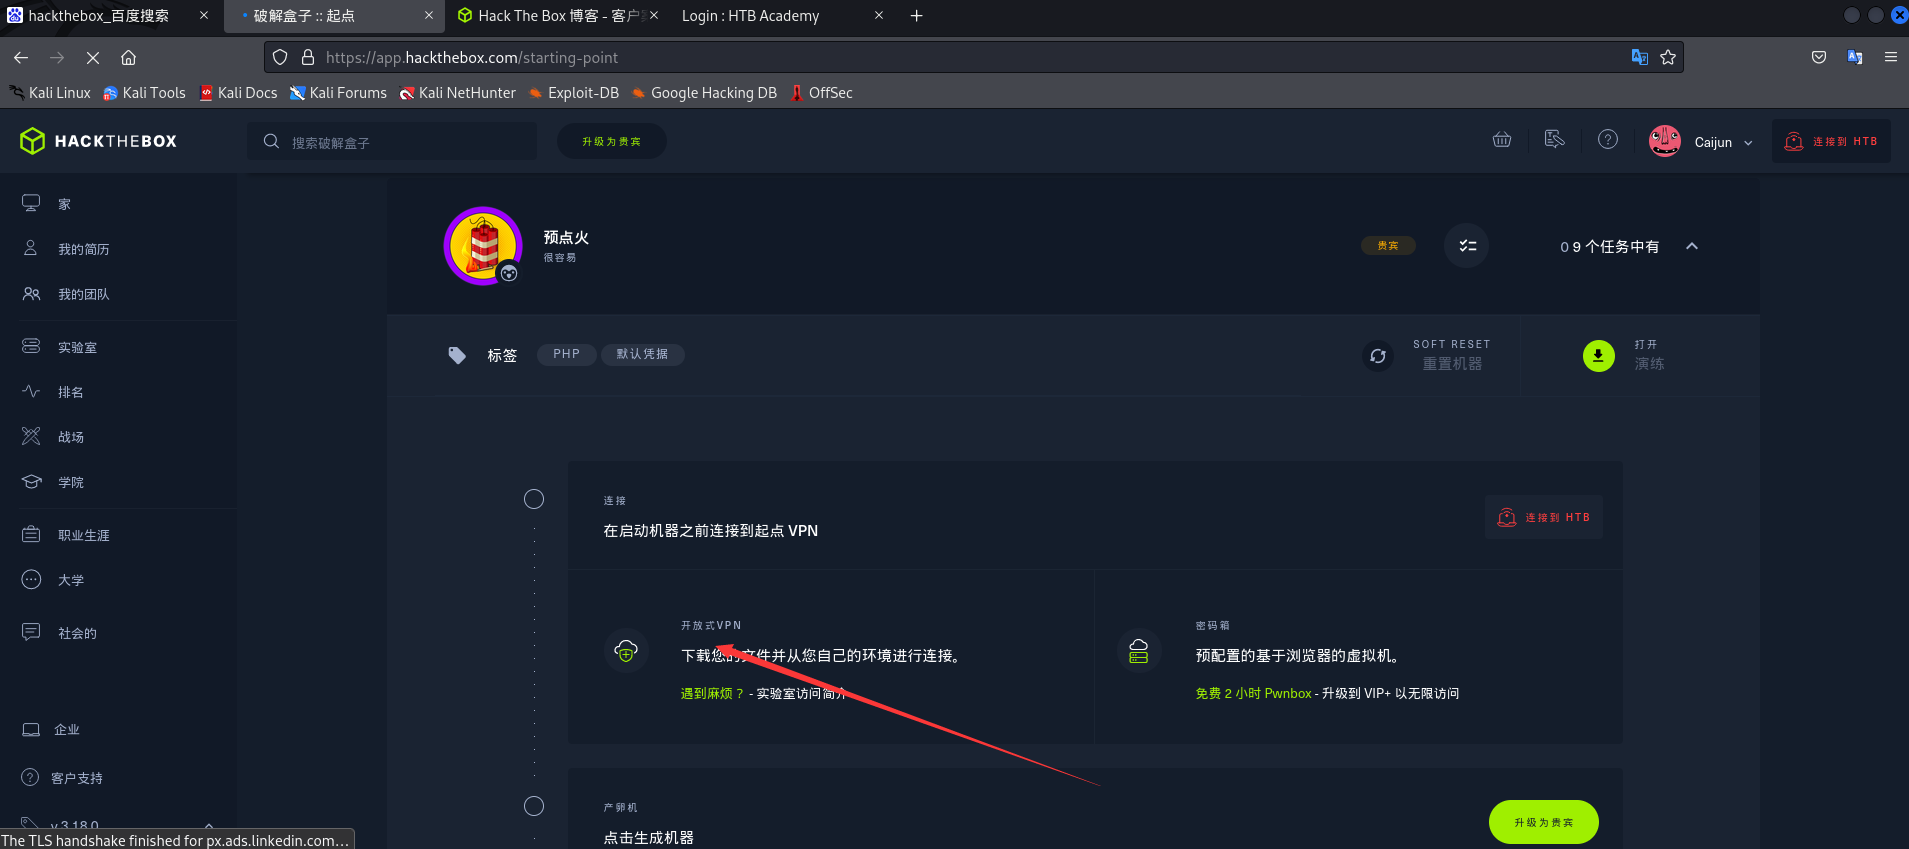Open Kali Forums bookmark
This screenshot has width=1909, height=849.
338,93
